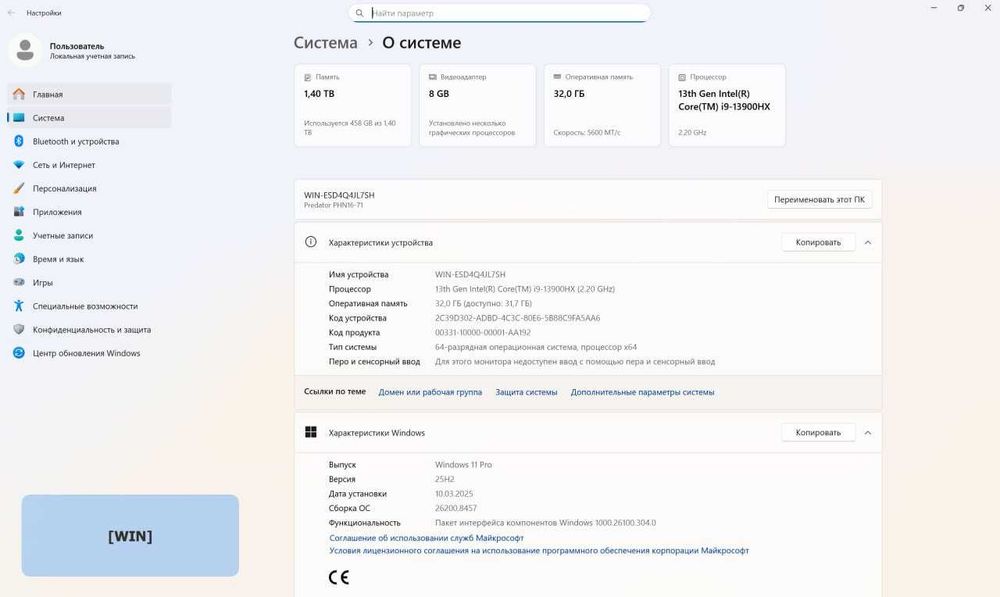Open Домен или рабочая группа link

click(x=430, y=392)
